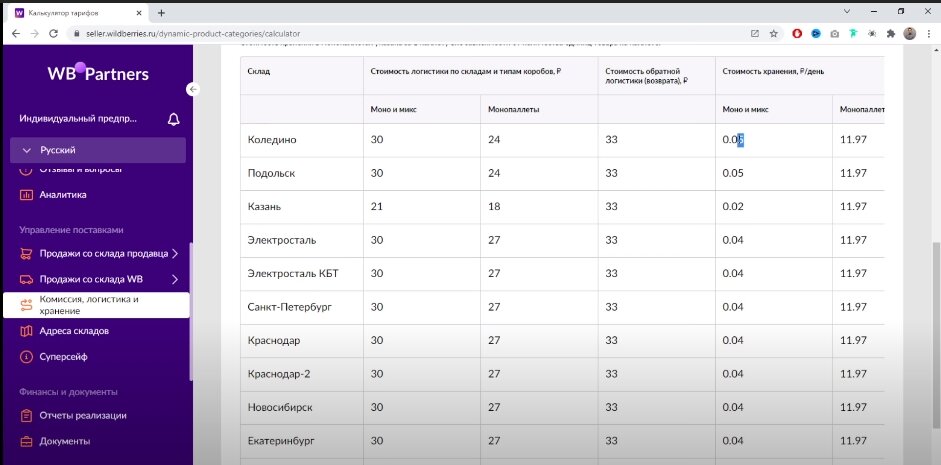
Task: Bookmark this page with star icon
Action: 774,34
